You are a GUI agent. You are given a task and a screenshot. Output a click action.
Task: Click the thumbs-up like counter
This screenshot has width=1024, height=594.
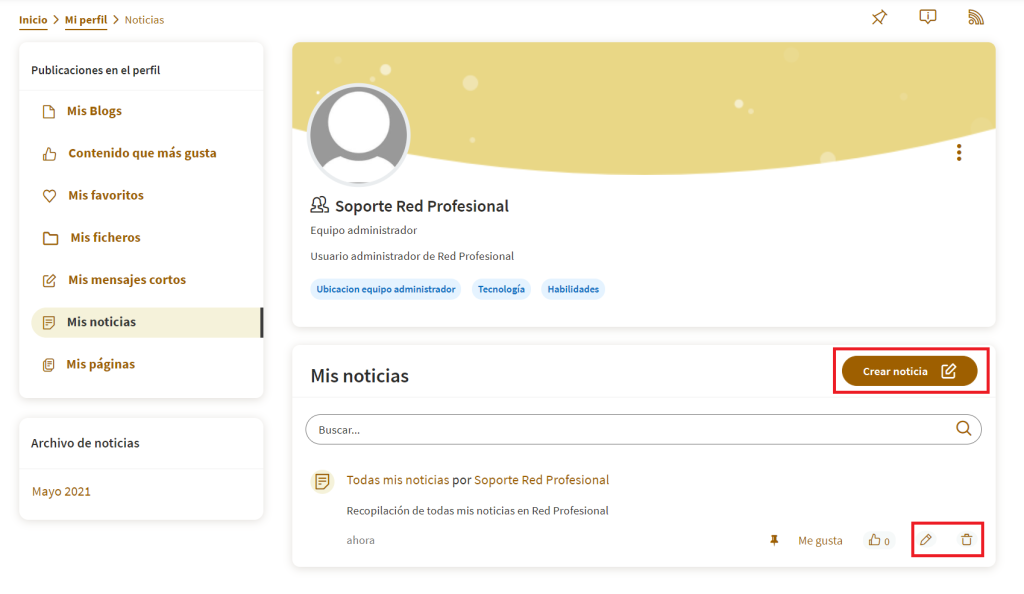pyautogui.click(x=879, y=540)
